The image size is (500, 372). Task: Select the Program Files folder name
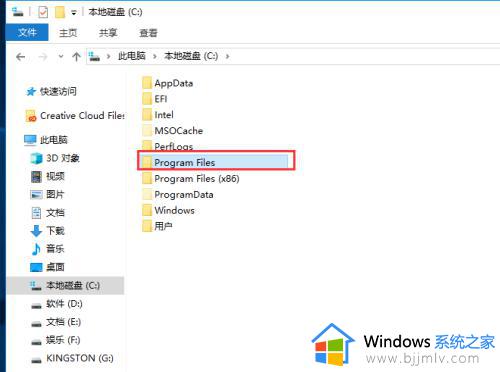coord(185,163)
